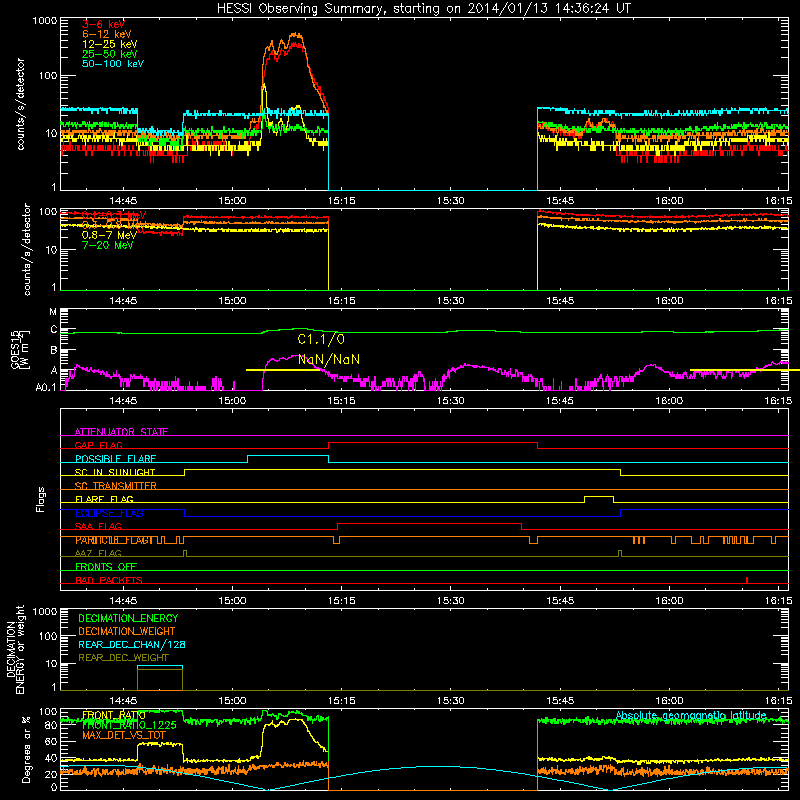
Task: Select the REAR_DEC_CHAN/128 legend label
Action: coord(132,645)
